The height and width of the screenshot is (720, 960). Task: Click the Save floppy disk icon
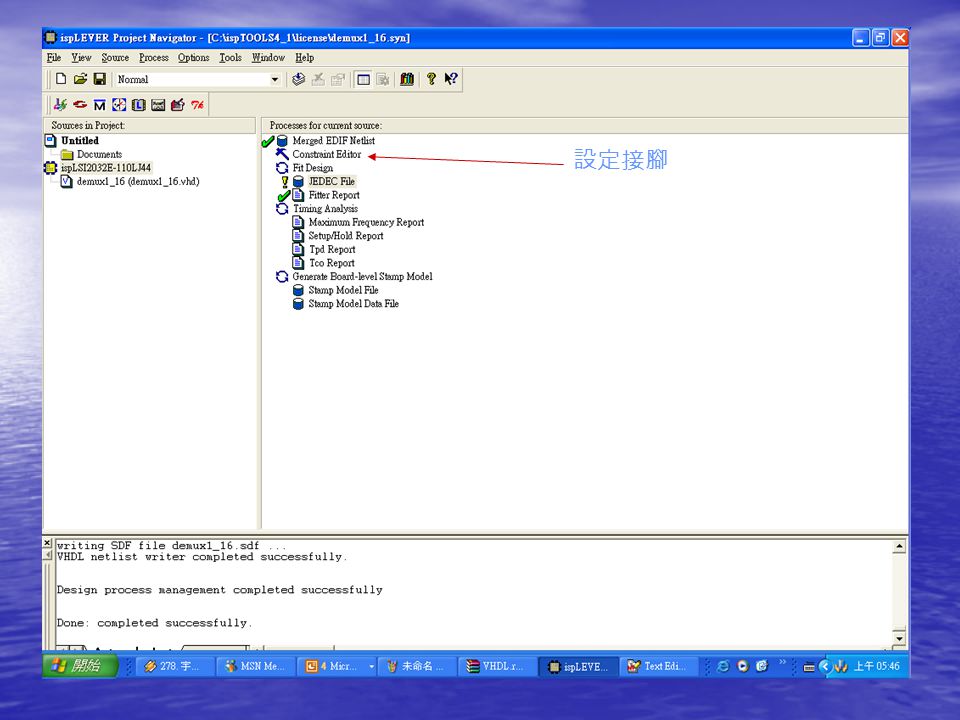pos(100,79)
